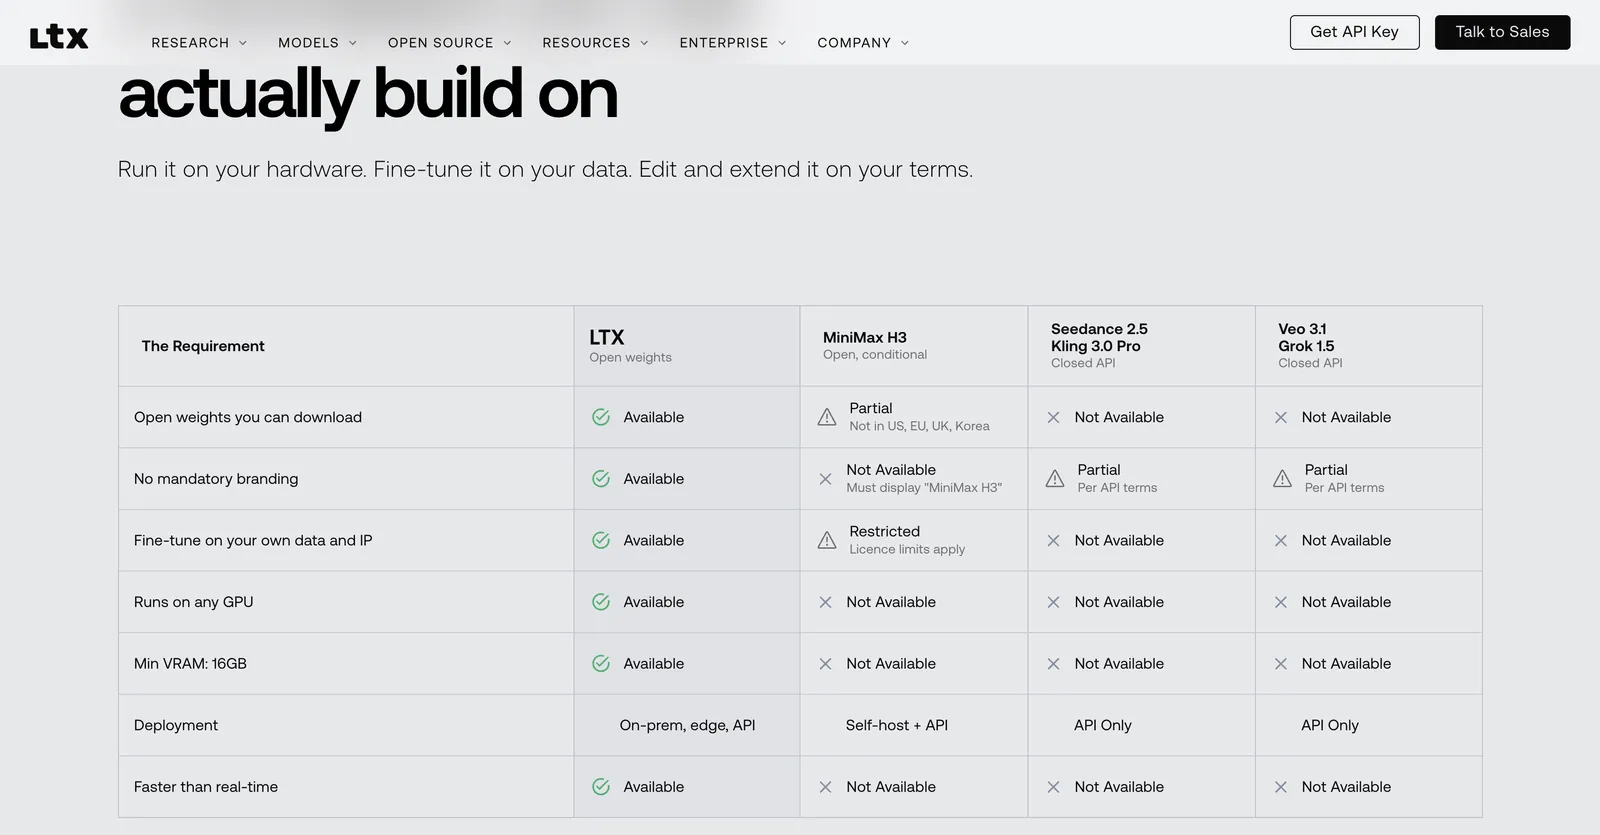The height and width of the screenshot is (835, 1600).
Task: Click the Min VRAM: 16GB row label
Action: (x=190, y=663)
